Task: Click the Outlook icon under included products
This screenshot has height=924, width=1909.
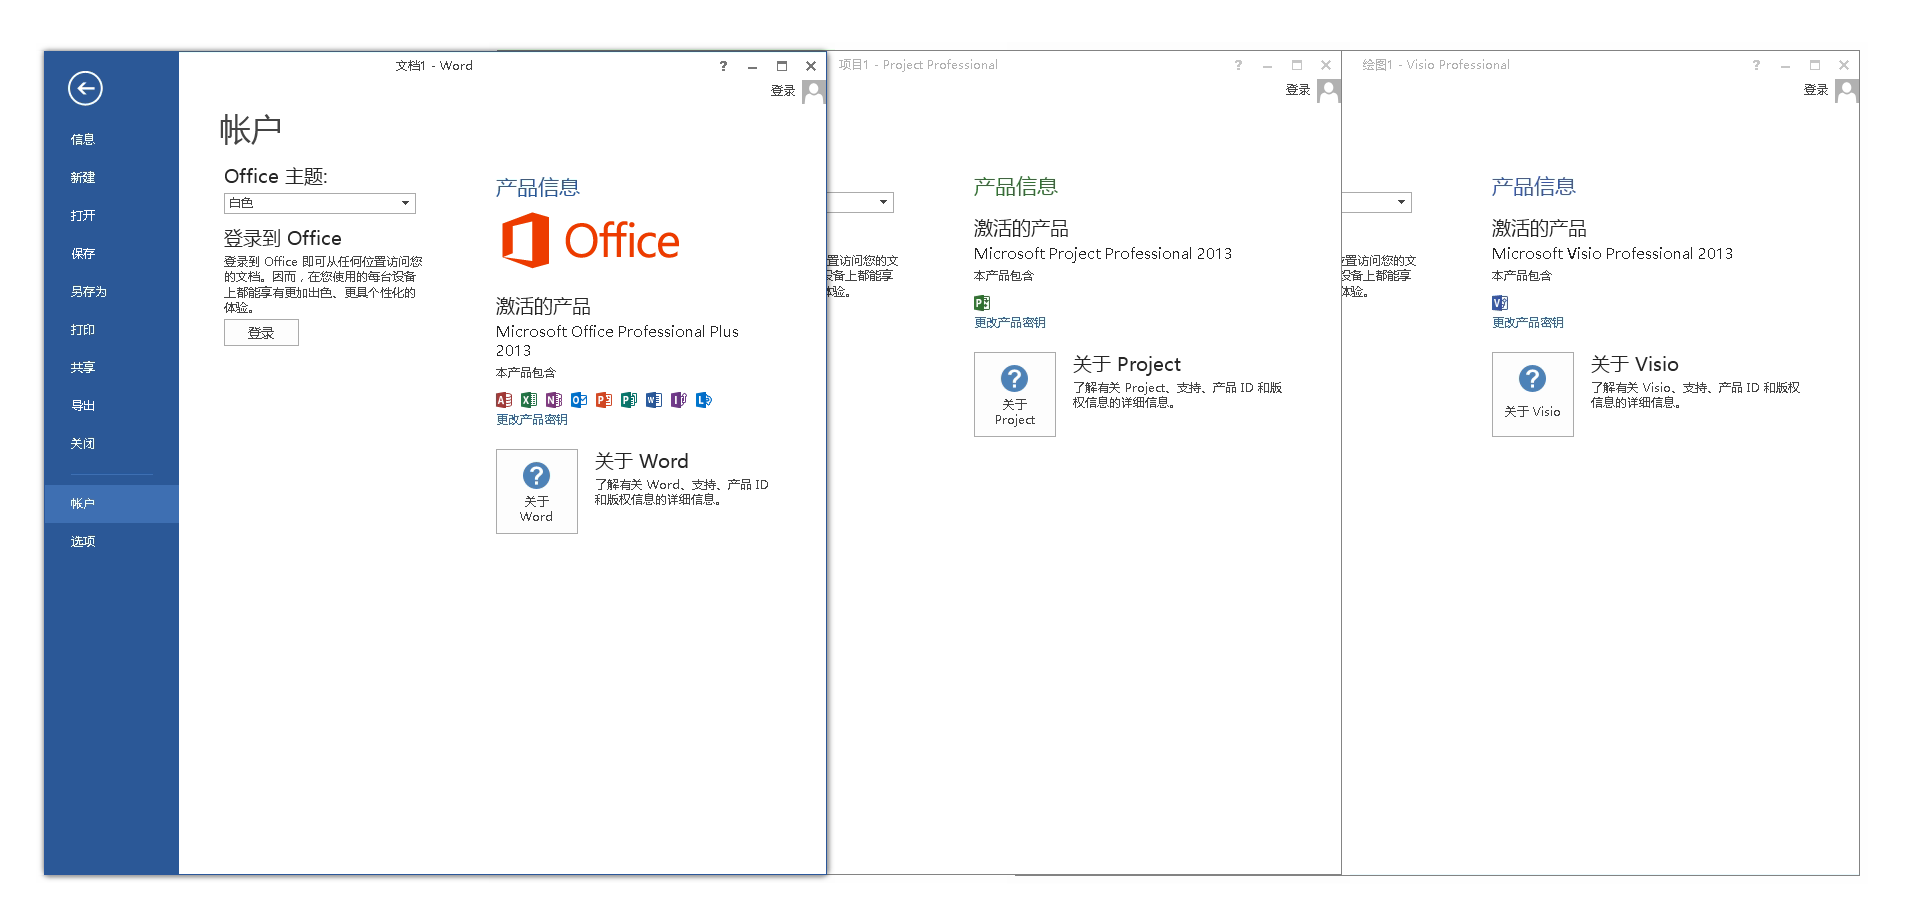Action: 579,400
